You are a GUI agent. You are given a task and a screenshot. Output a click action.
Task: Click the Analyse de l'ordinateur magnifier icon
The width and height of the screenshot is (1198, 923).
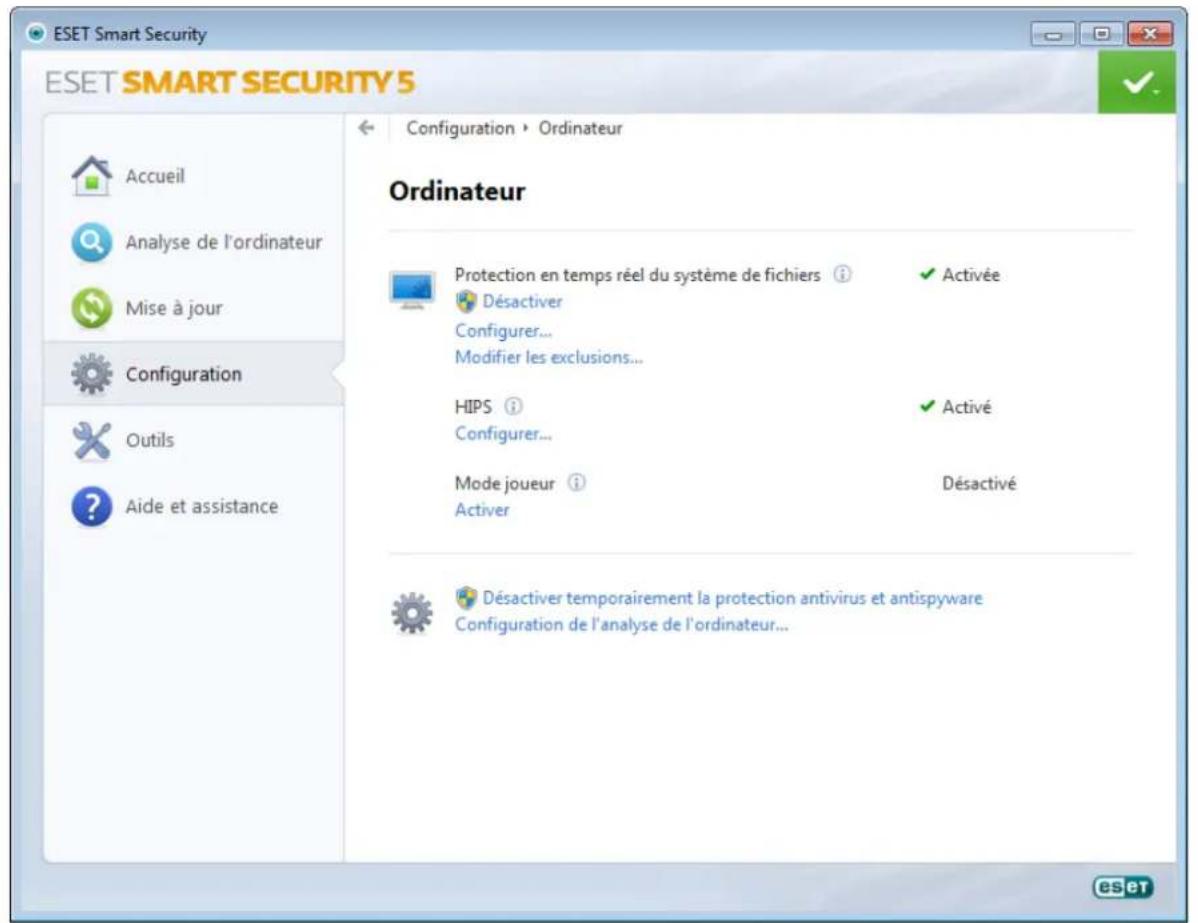tap(92, 242)
